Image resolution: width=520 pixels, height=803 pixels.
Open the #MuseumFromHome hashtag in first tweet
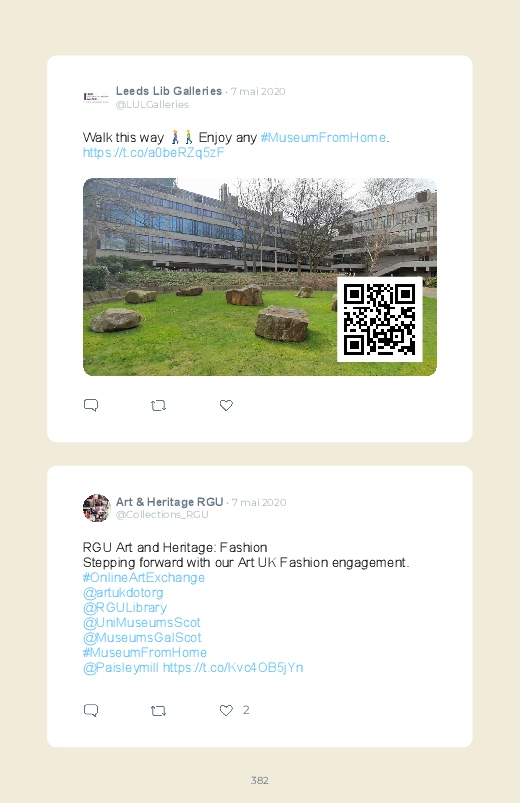coord(324,137)
